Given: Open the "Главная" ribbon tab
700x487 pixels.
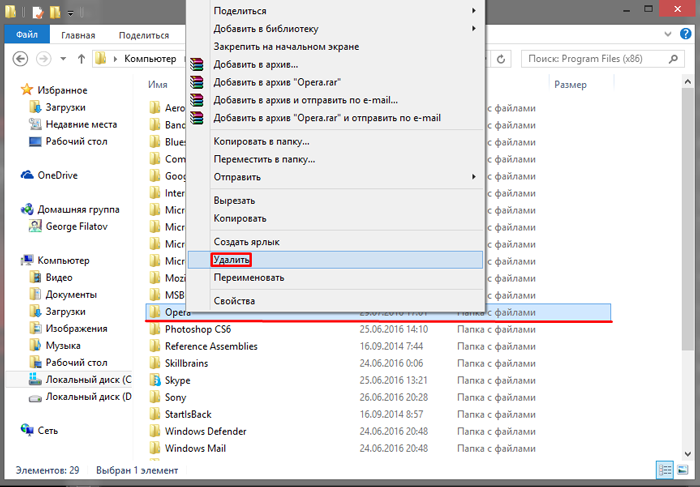Looking at the screenshot, I should pyautogui.click(x=78, y=34).
